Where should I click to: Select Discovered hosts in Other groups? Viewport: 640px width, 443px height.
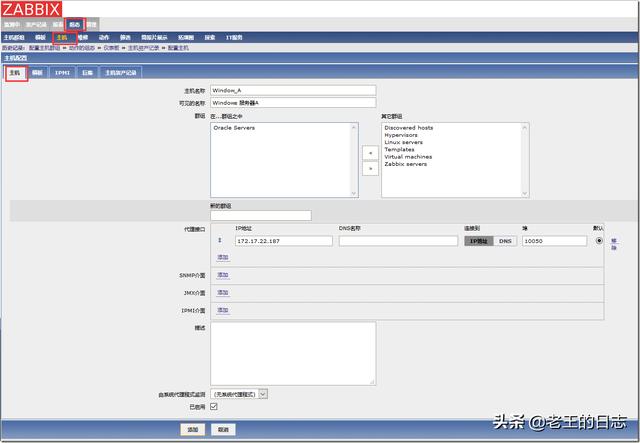[409, 128]
